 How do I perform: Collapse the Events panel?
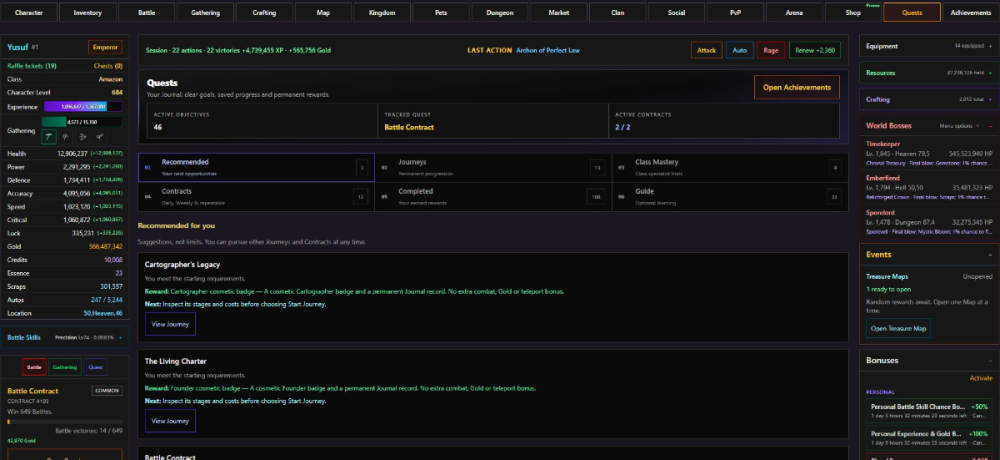tap(990, 255)
